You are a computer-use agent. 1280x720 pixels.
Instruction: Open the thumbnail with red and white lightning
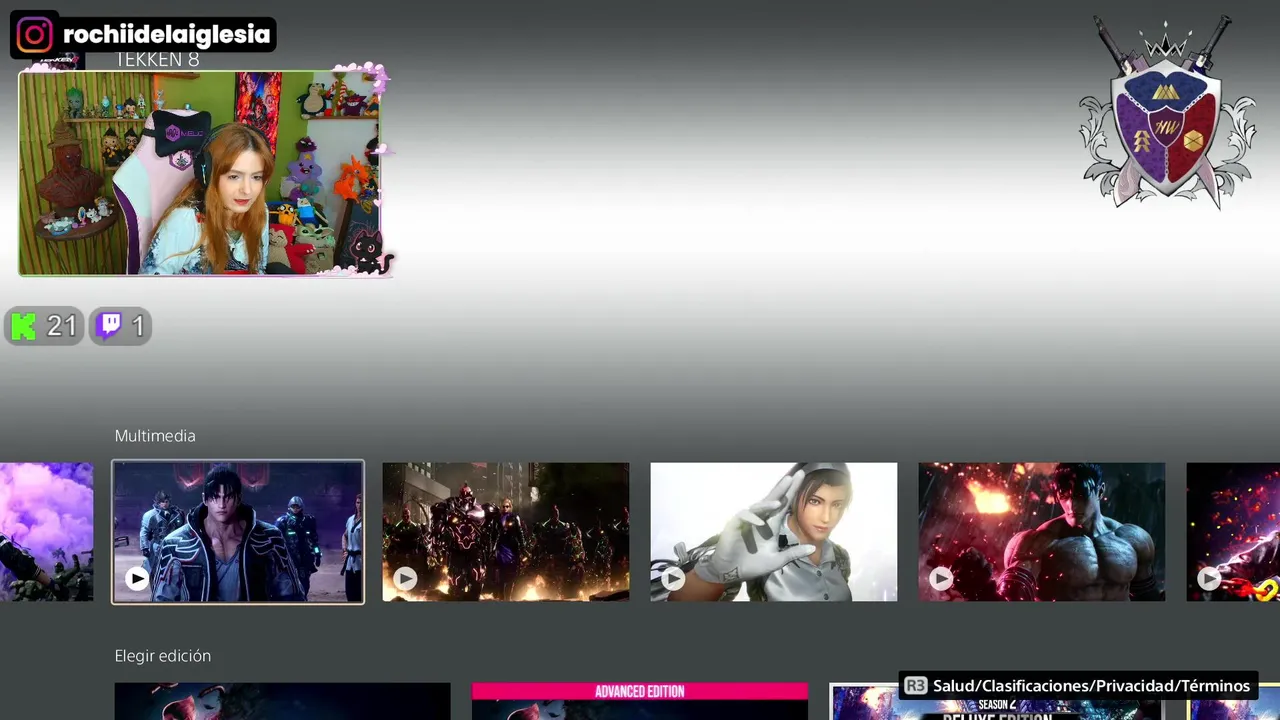(1233, 532)
